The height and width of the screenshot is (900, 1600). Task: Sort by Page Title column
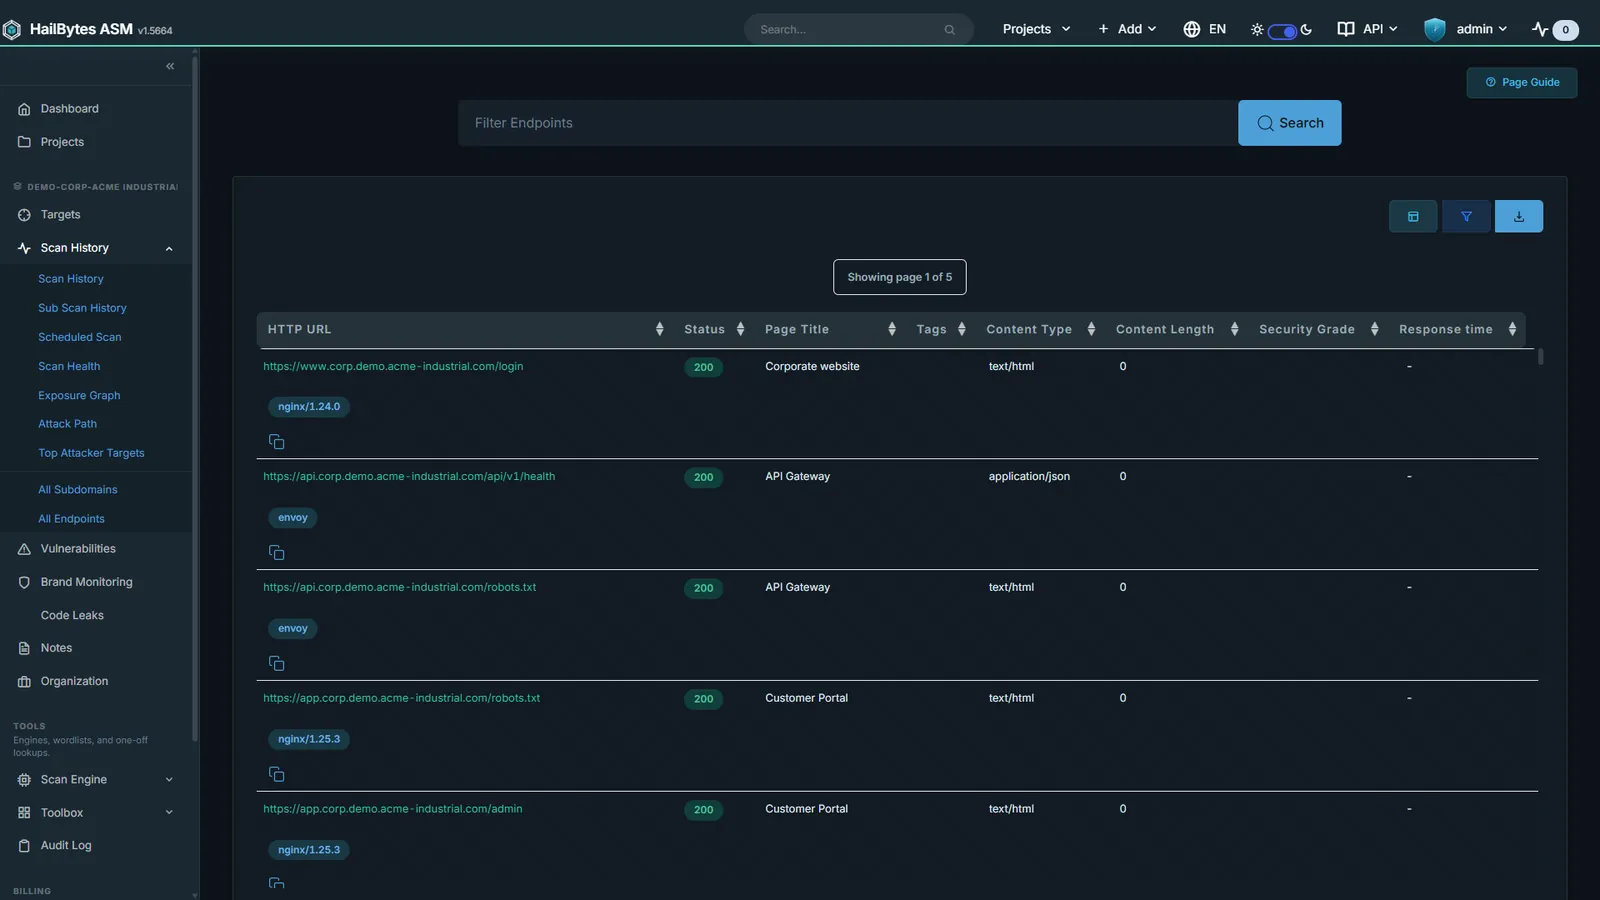(x=892, y=329)
